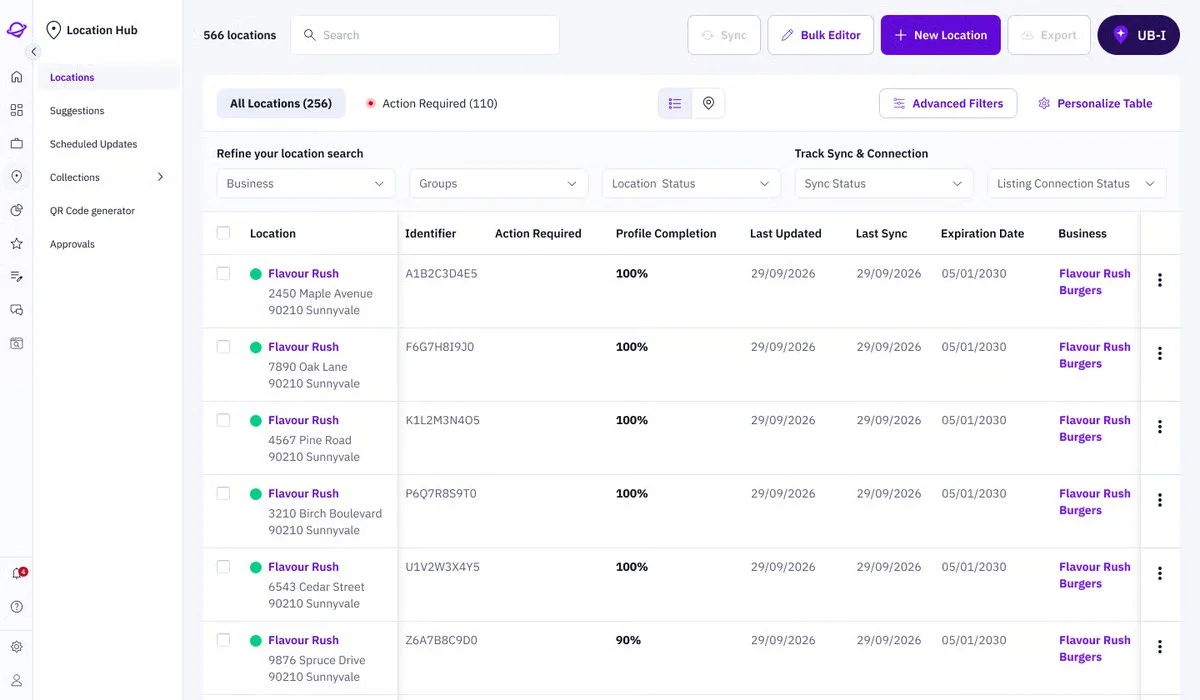Click the Sync button
The height and width of the screenshot is (700, 1200).
click(x=724, y=35)
